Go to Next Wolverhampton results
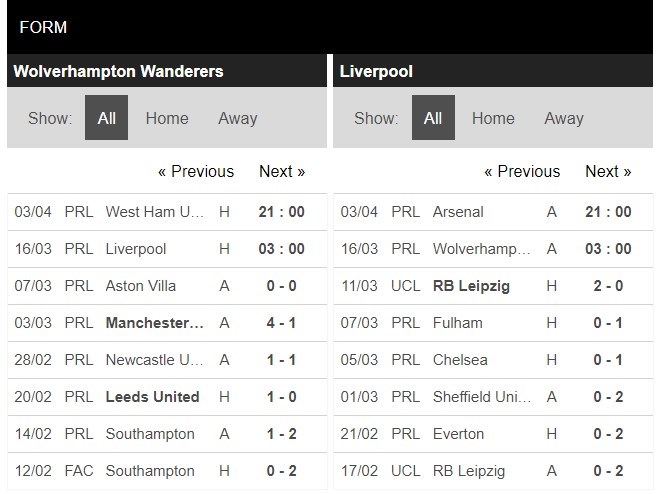The height and width of the screenshot is (494, 659). pyautogui.click(x=282, y=171)
